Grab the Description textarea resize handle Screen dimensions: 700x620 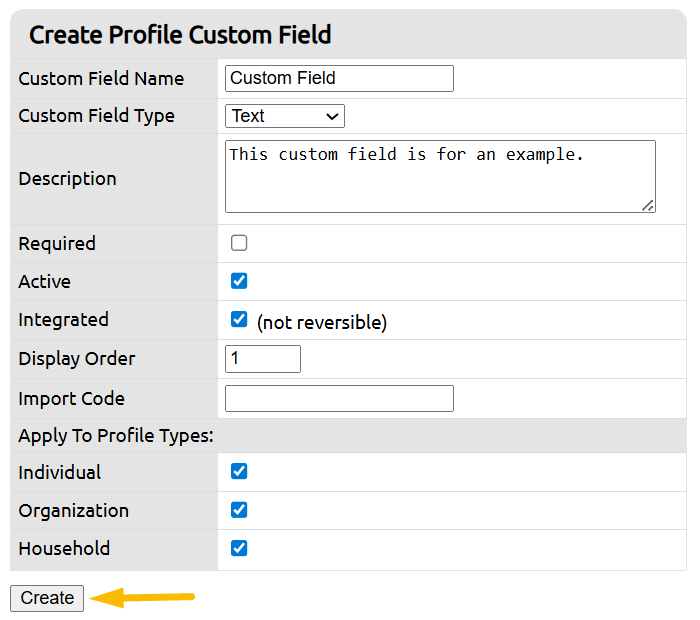click(648, 206)
